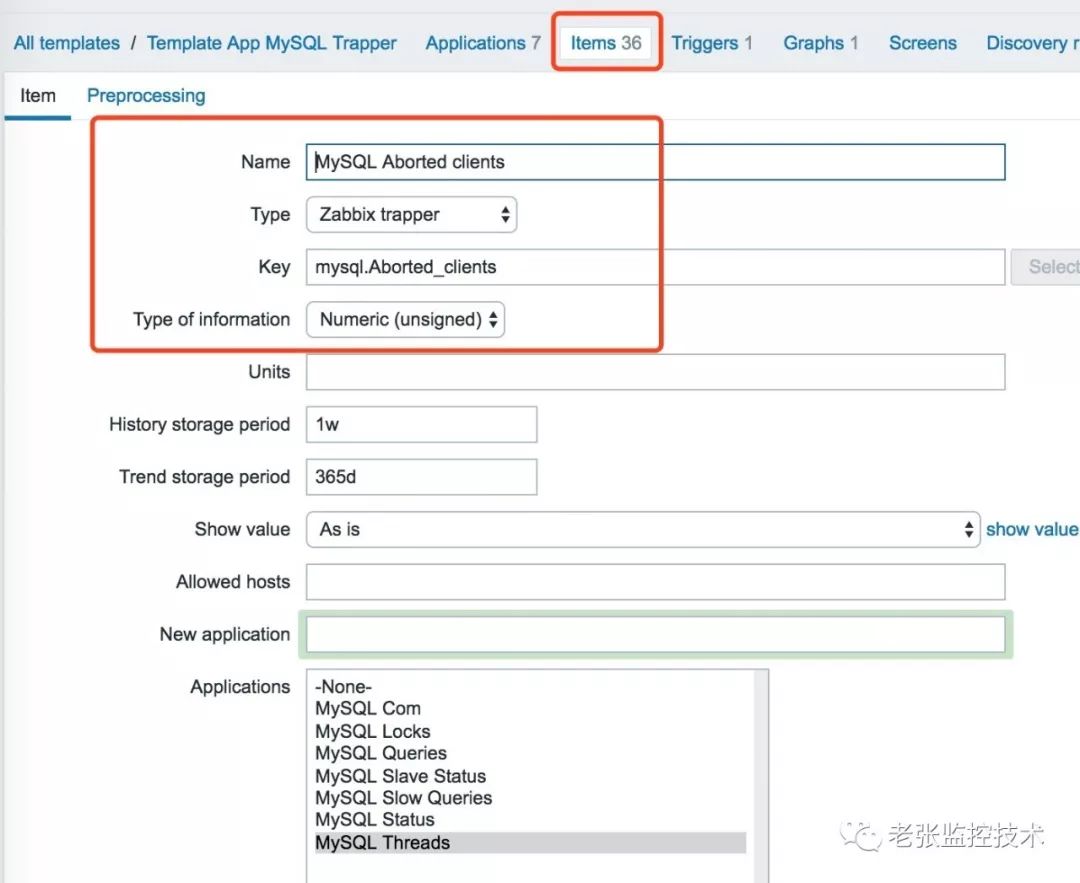
Task: Open the Items 36 tab
Action: tap(605, 43)
